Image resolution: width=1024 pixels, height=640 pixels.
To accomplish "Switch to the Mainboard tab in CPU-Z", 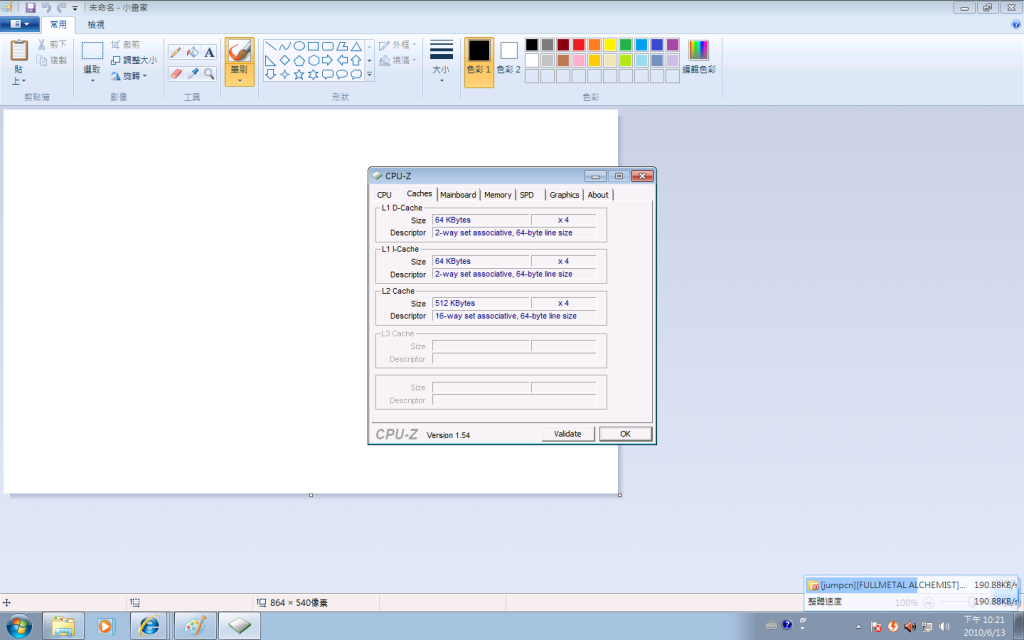I will pos(458,195).
